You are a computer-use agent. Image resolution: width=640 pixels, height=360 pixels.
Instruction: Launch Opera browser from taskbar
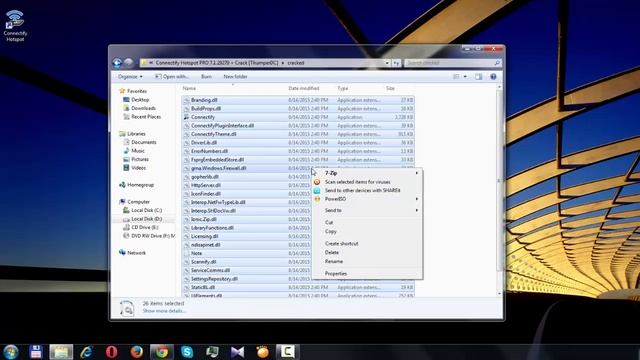[111, 351]
